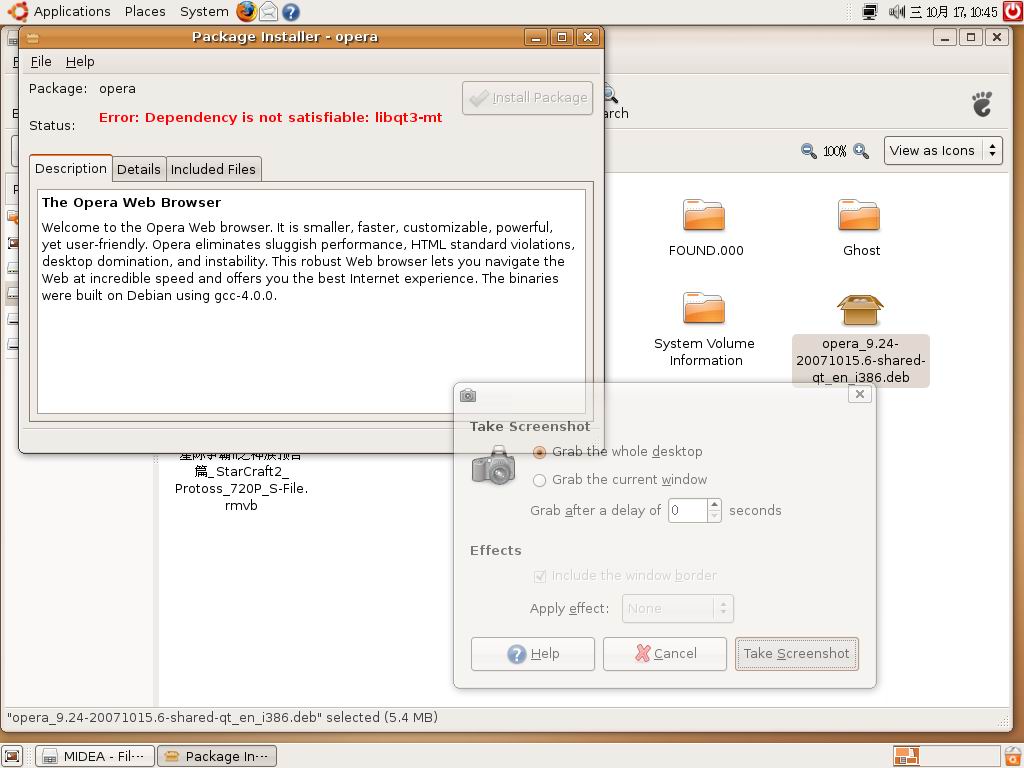The height and width of the screenshot is (768, 1024).
Task: Click the 100% zoom level in file browser
Action: click(835, 152)
